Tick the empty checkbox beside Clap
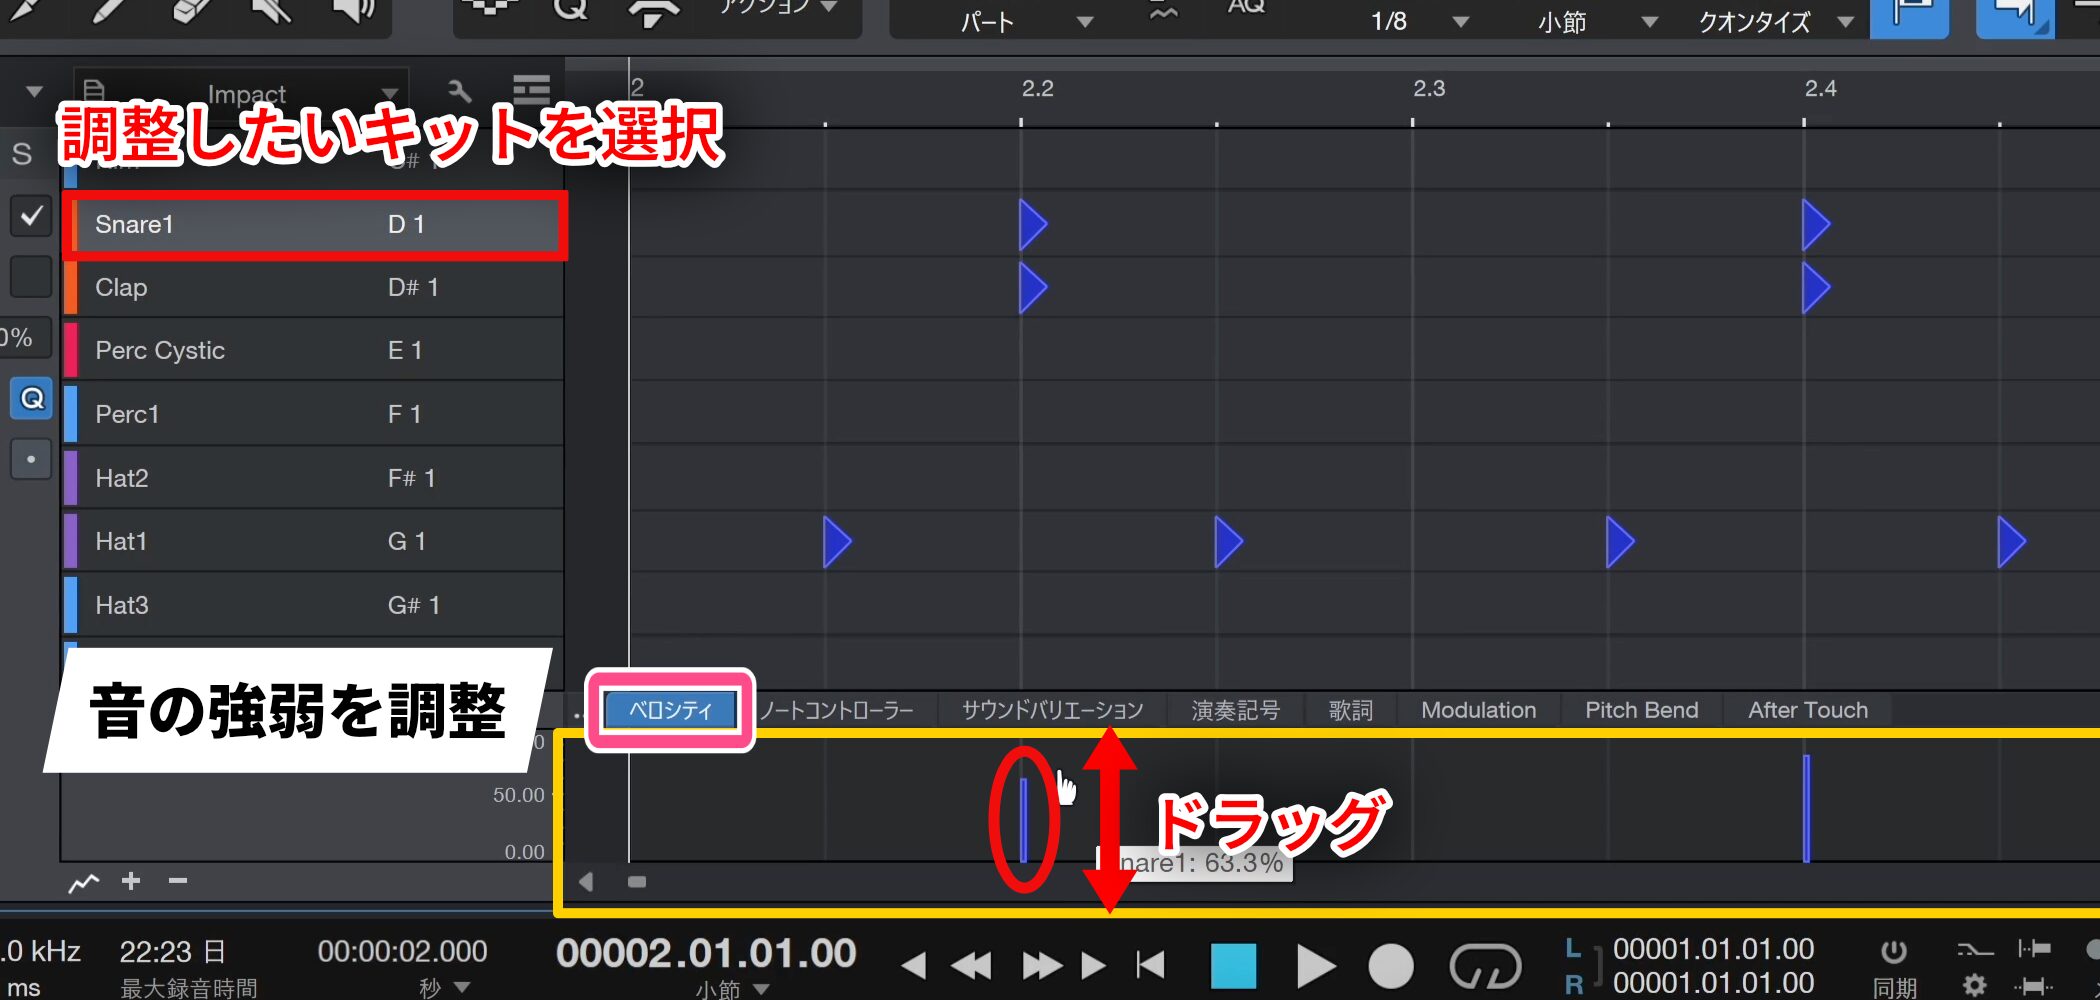 point(31,277)
